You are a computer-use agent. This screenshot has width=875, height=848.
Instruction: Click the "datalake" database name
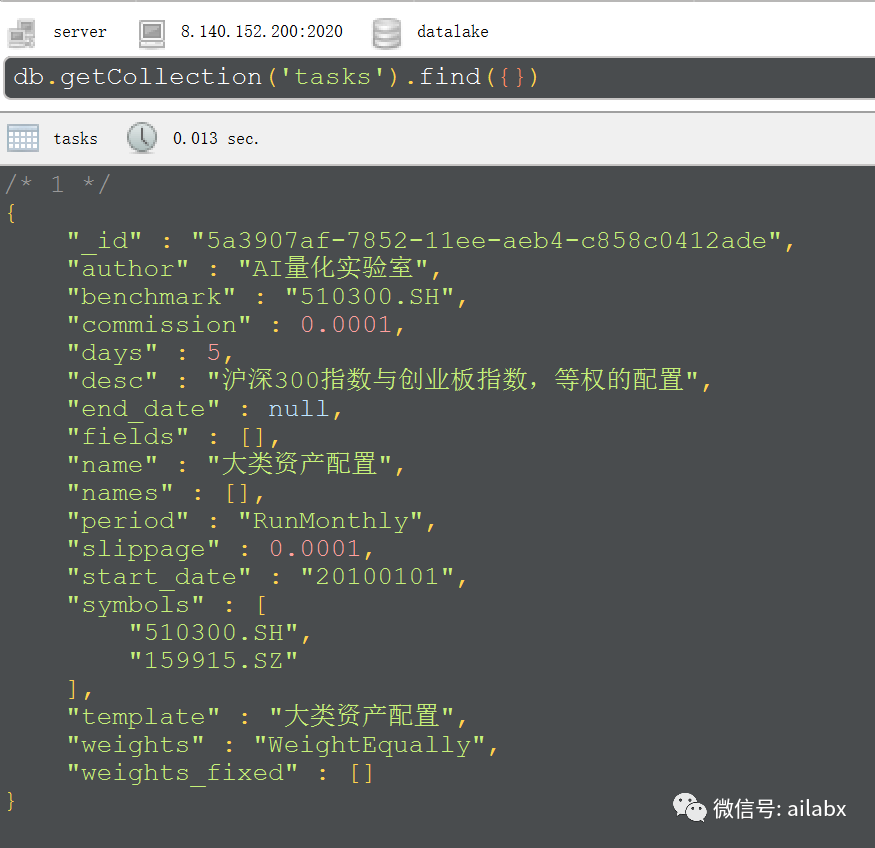[453, 32]
